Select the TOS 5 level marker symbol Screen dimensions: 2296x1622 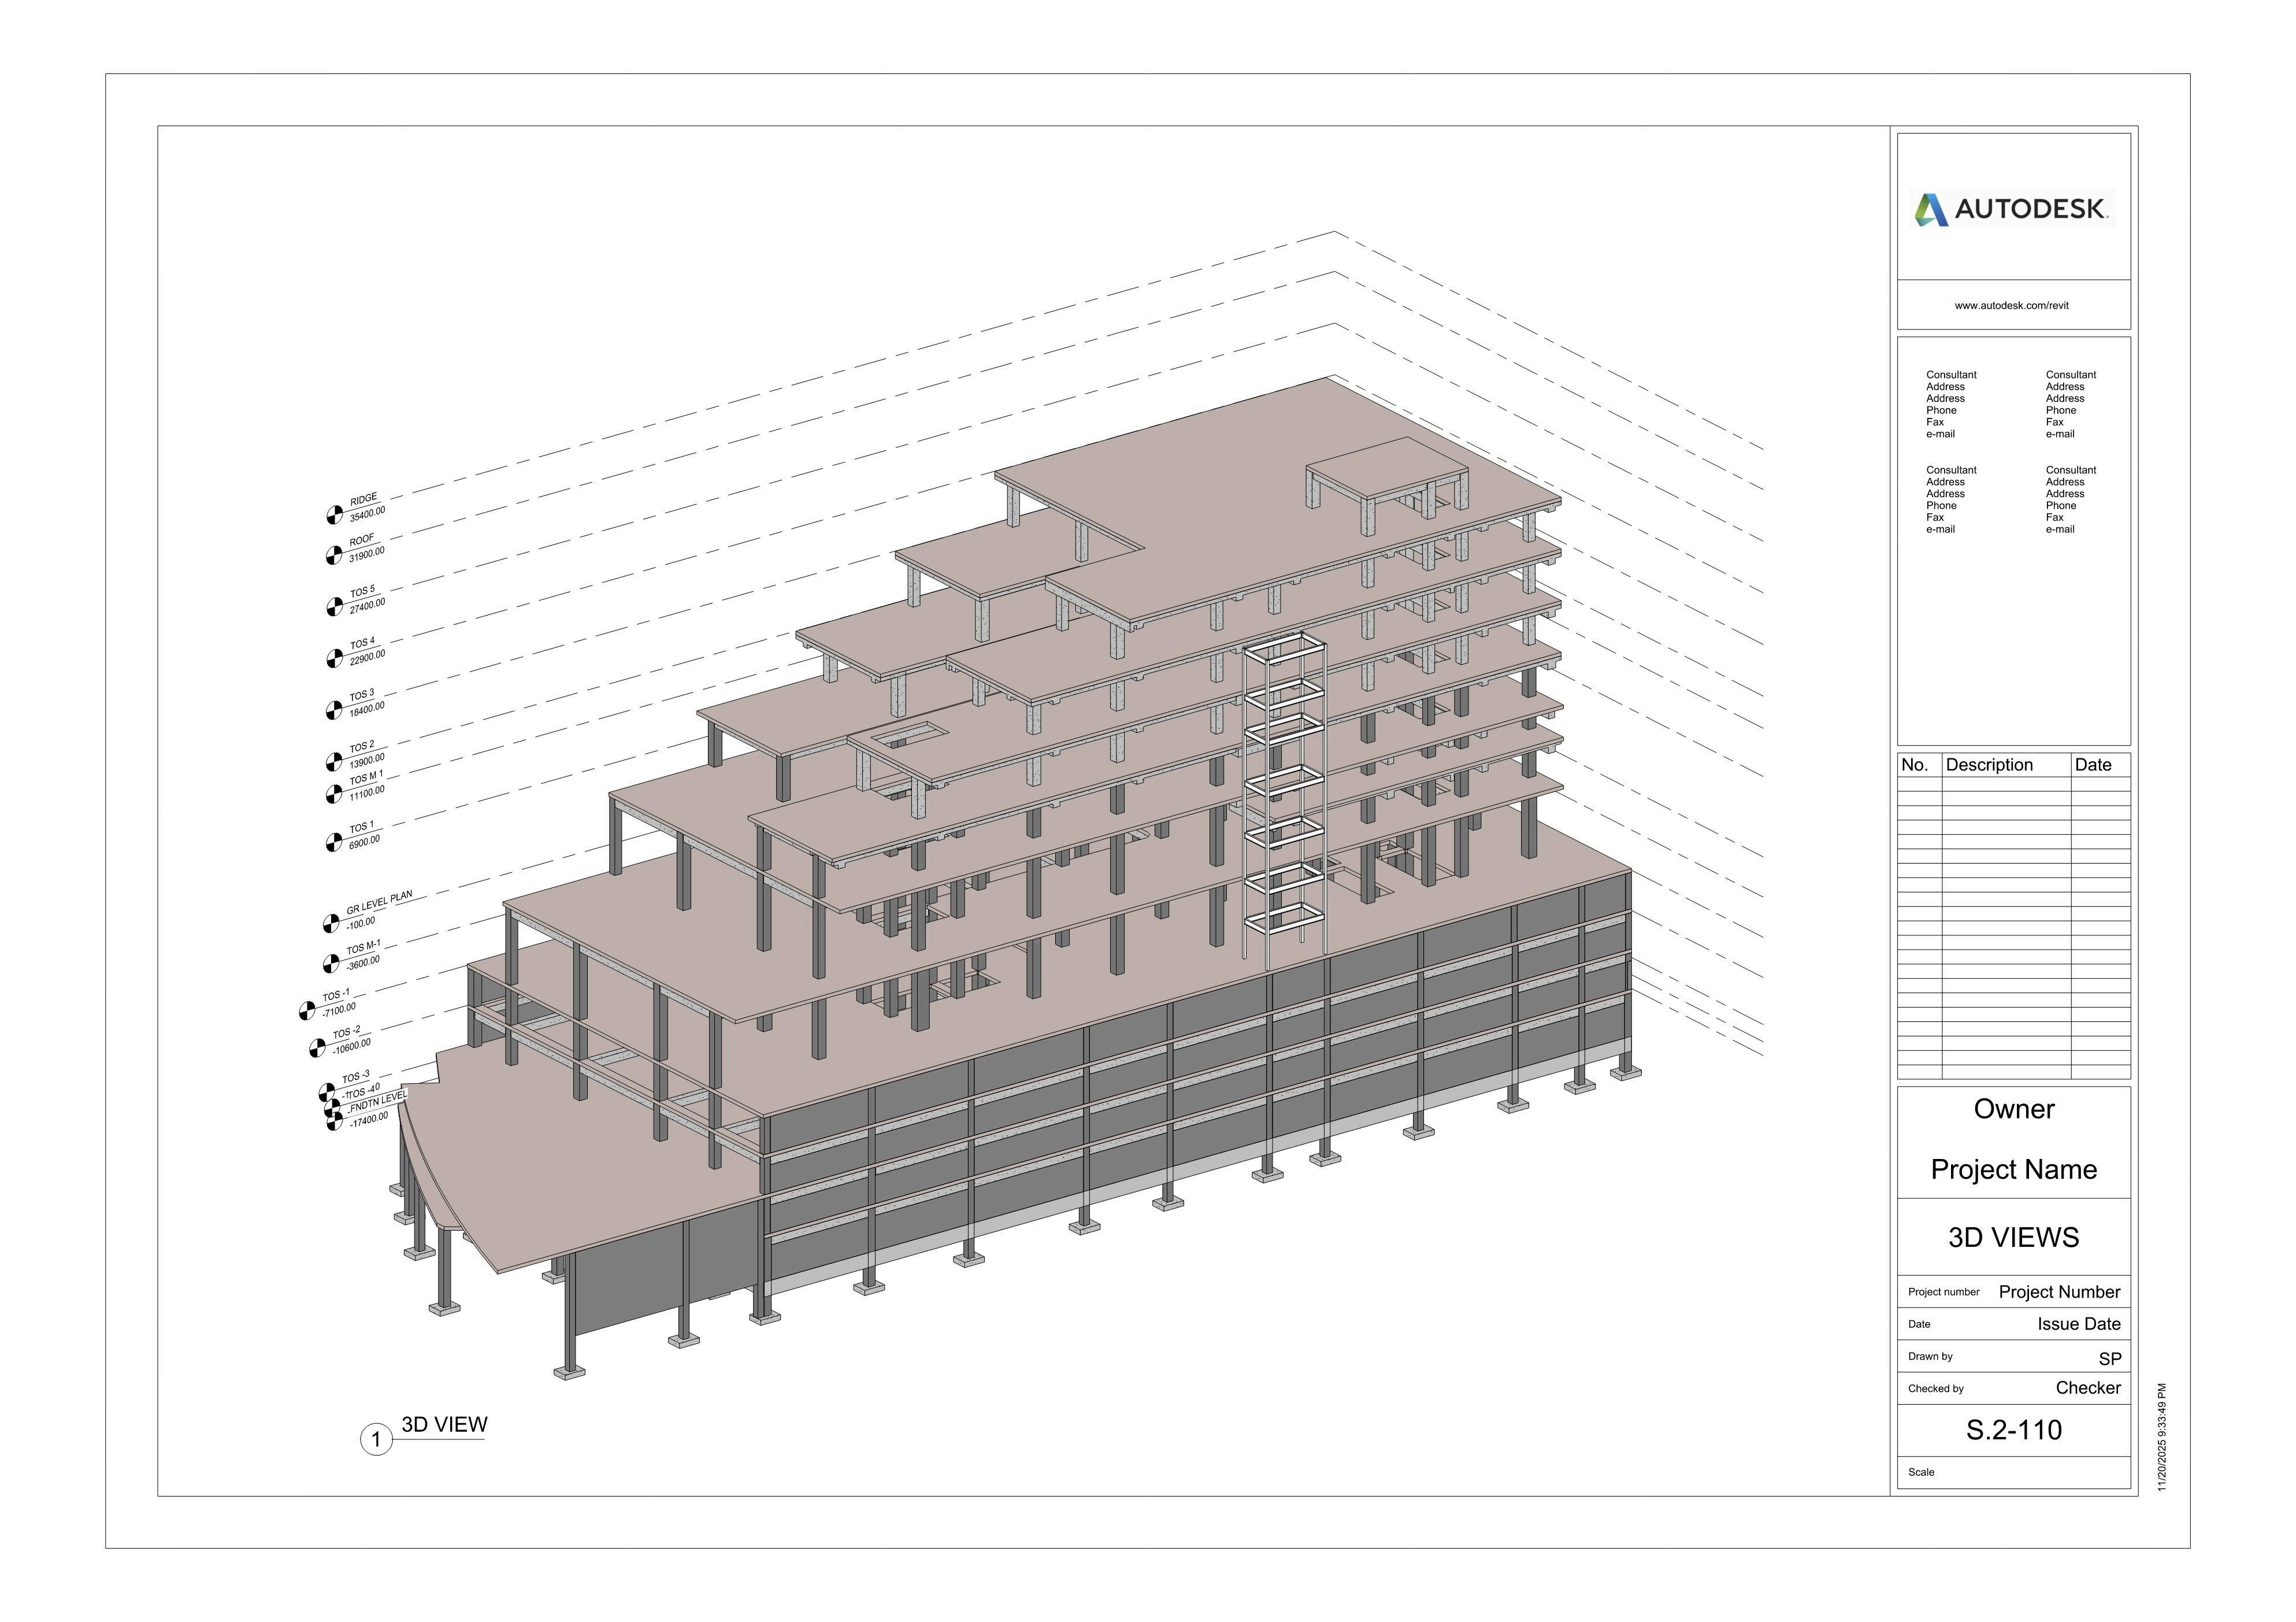coord(334,607)
